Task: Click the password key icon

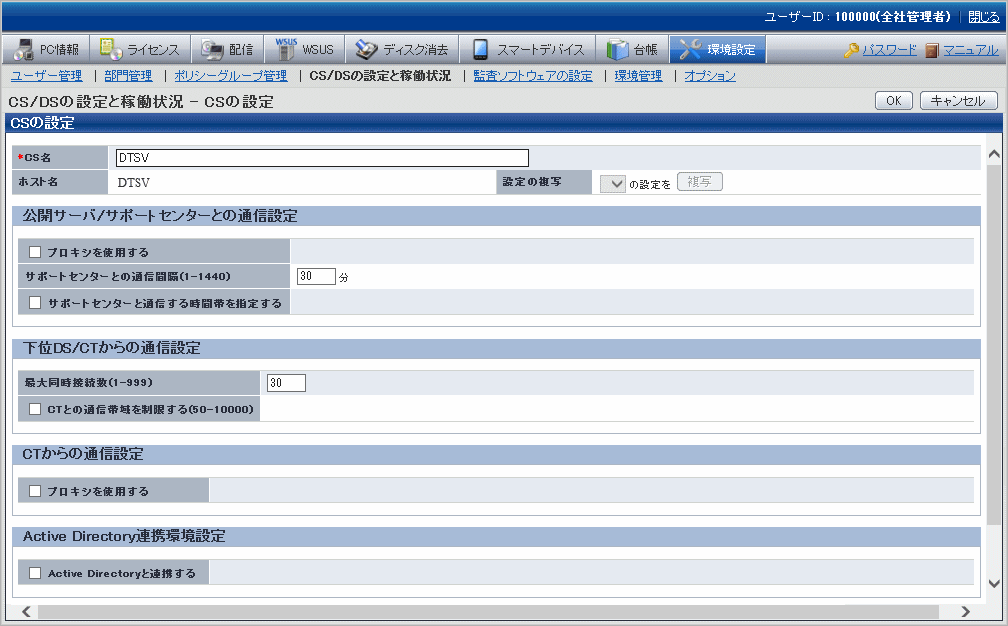Action: tap(852, 50)
